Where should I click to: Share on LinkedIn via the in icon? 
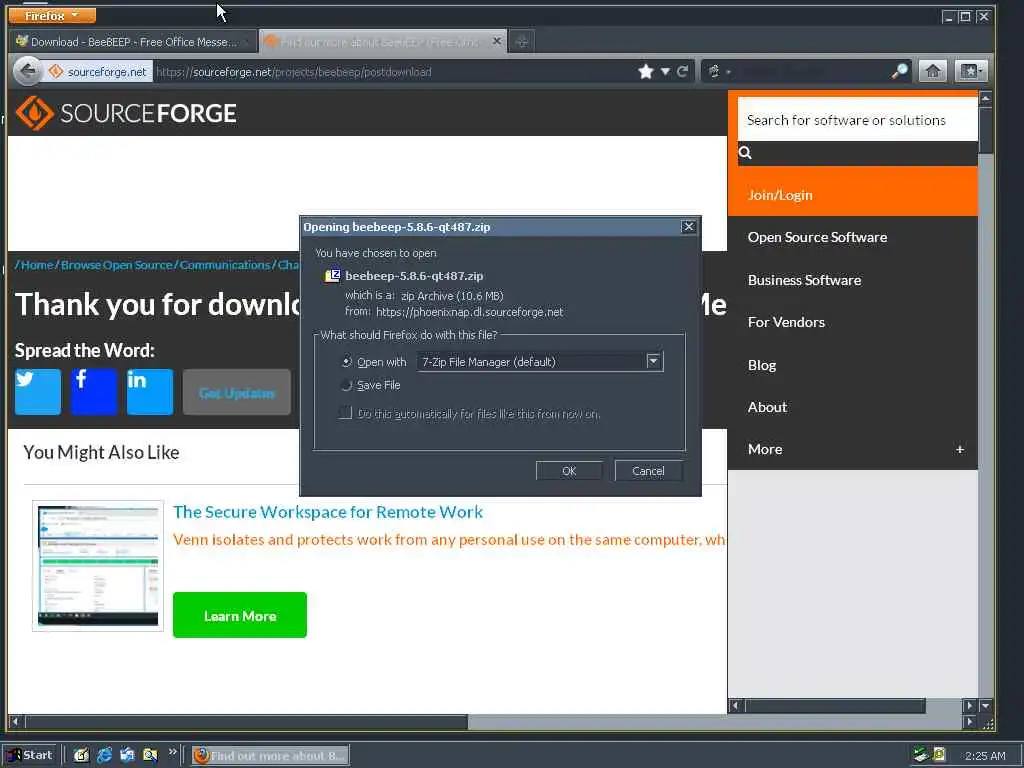coord(150,392)
